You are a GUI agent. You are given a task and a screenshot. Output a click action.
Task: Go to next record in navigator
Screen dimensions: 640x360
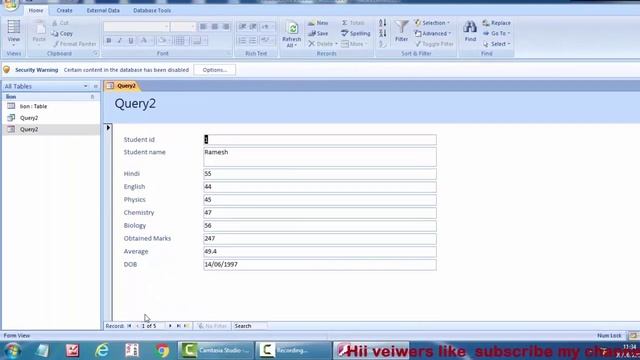pos(170,326)
